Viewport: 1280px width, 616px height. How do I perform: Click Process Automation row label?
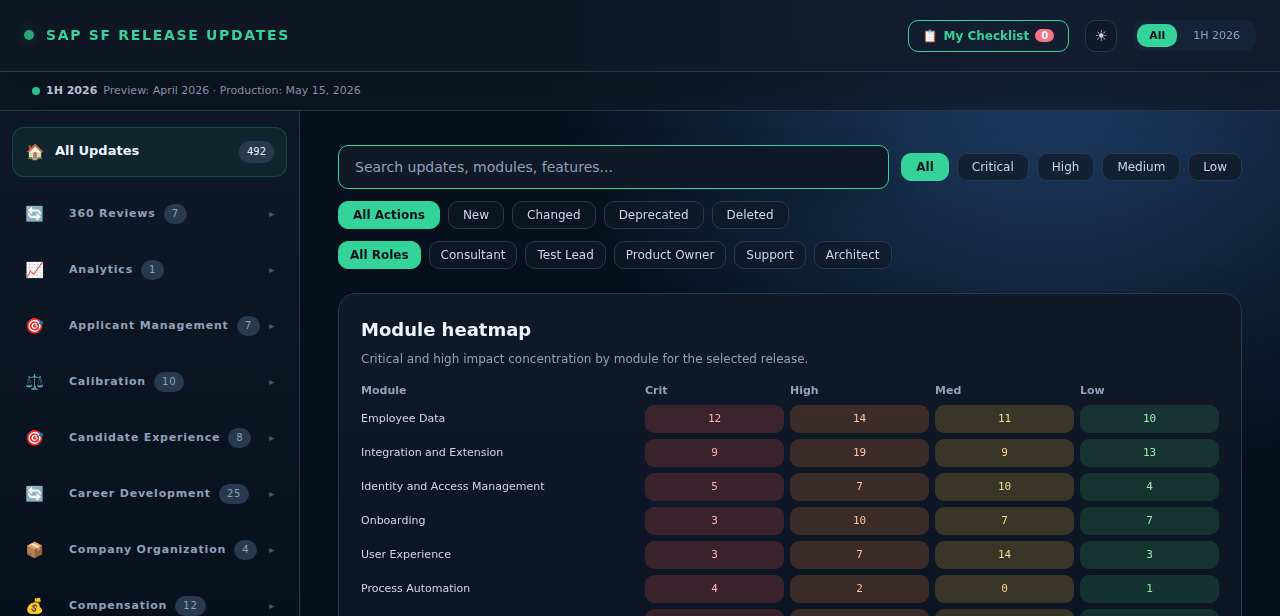415,589
